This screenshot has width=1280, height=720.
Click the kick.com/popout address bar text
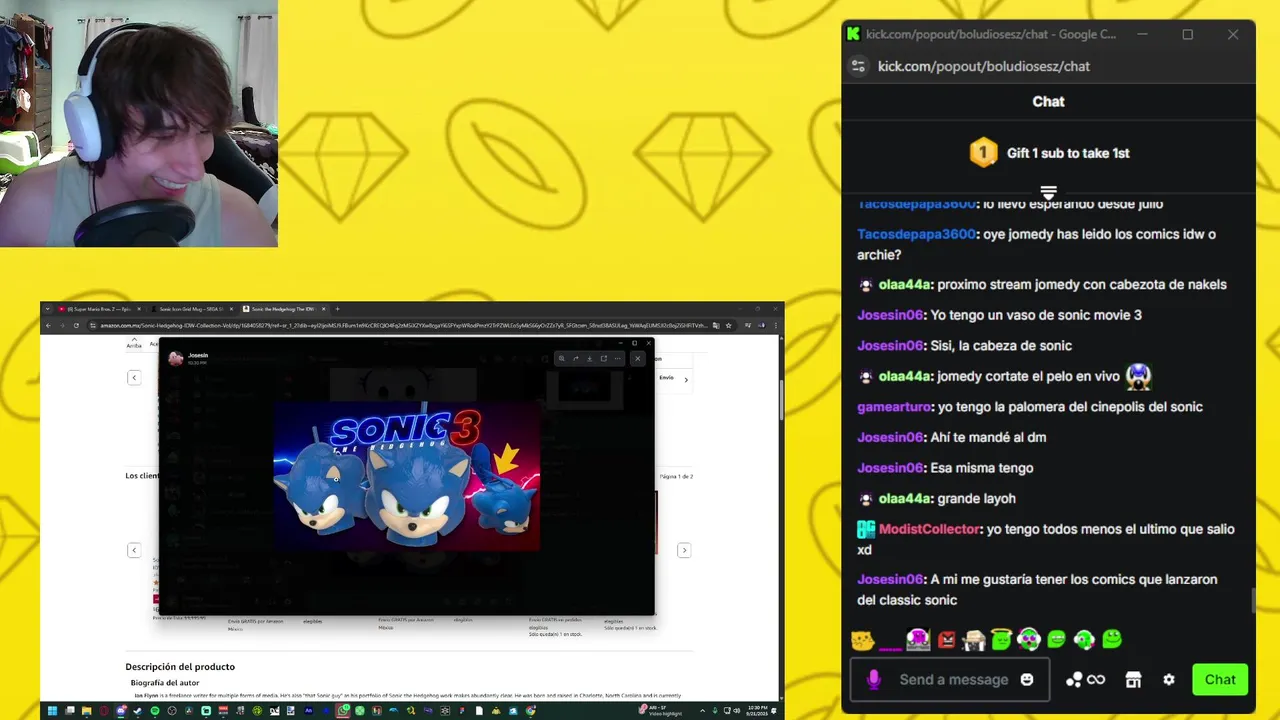pos(983,66)
